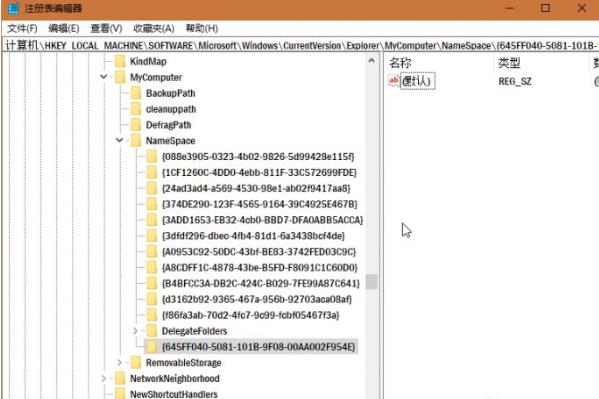Click folder icon of {645FF040-5081-101B-9F08-00AA002F954E}

152,347
